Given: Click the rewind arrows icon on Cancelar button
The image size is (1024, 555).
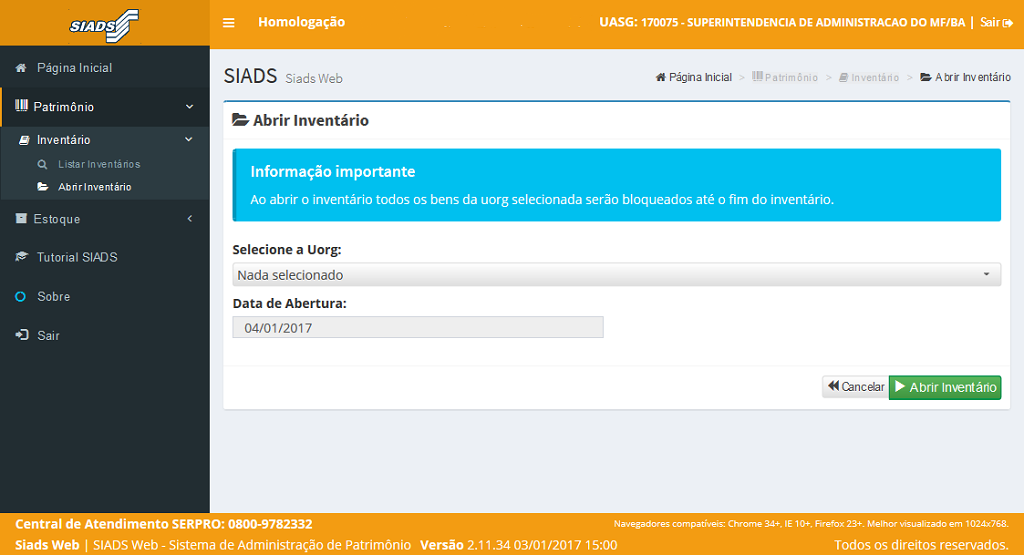Looking at the screenshot, I should [833, 386].
